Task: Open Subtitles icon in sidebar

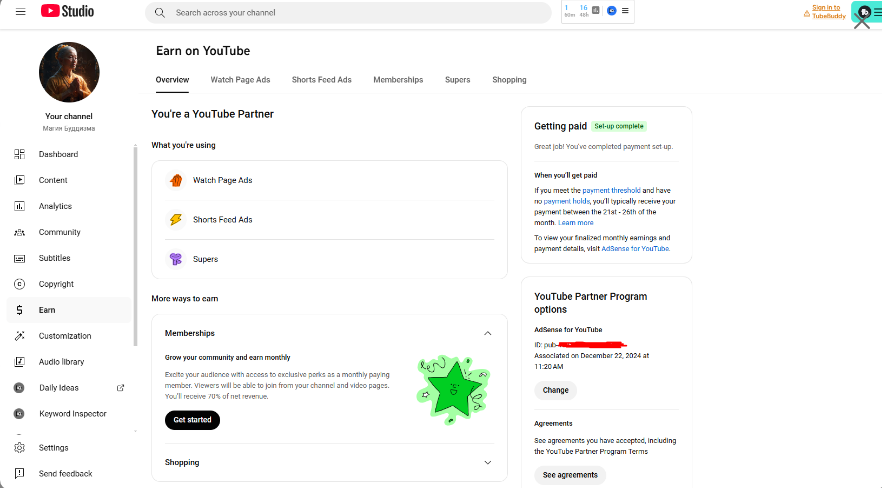Action: pos(20,258)
